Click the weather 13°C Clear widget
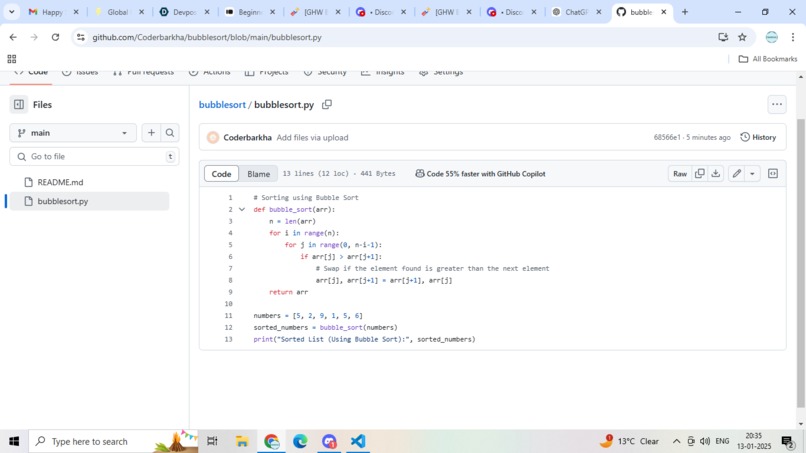806x453 pixels. pos(629,441)
